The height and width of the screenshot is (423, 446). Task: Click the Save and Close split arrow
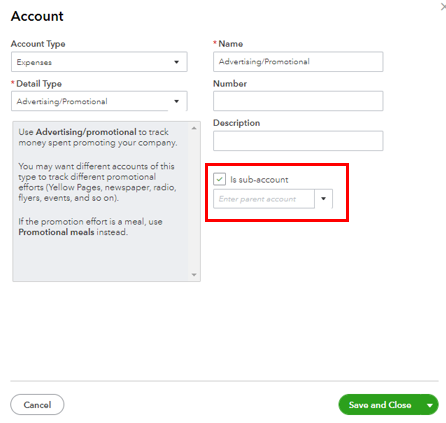pyautogui.click(x=430, y=405)
